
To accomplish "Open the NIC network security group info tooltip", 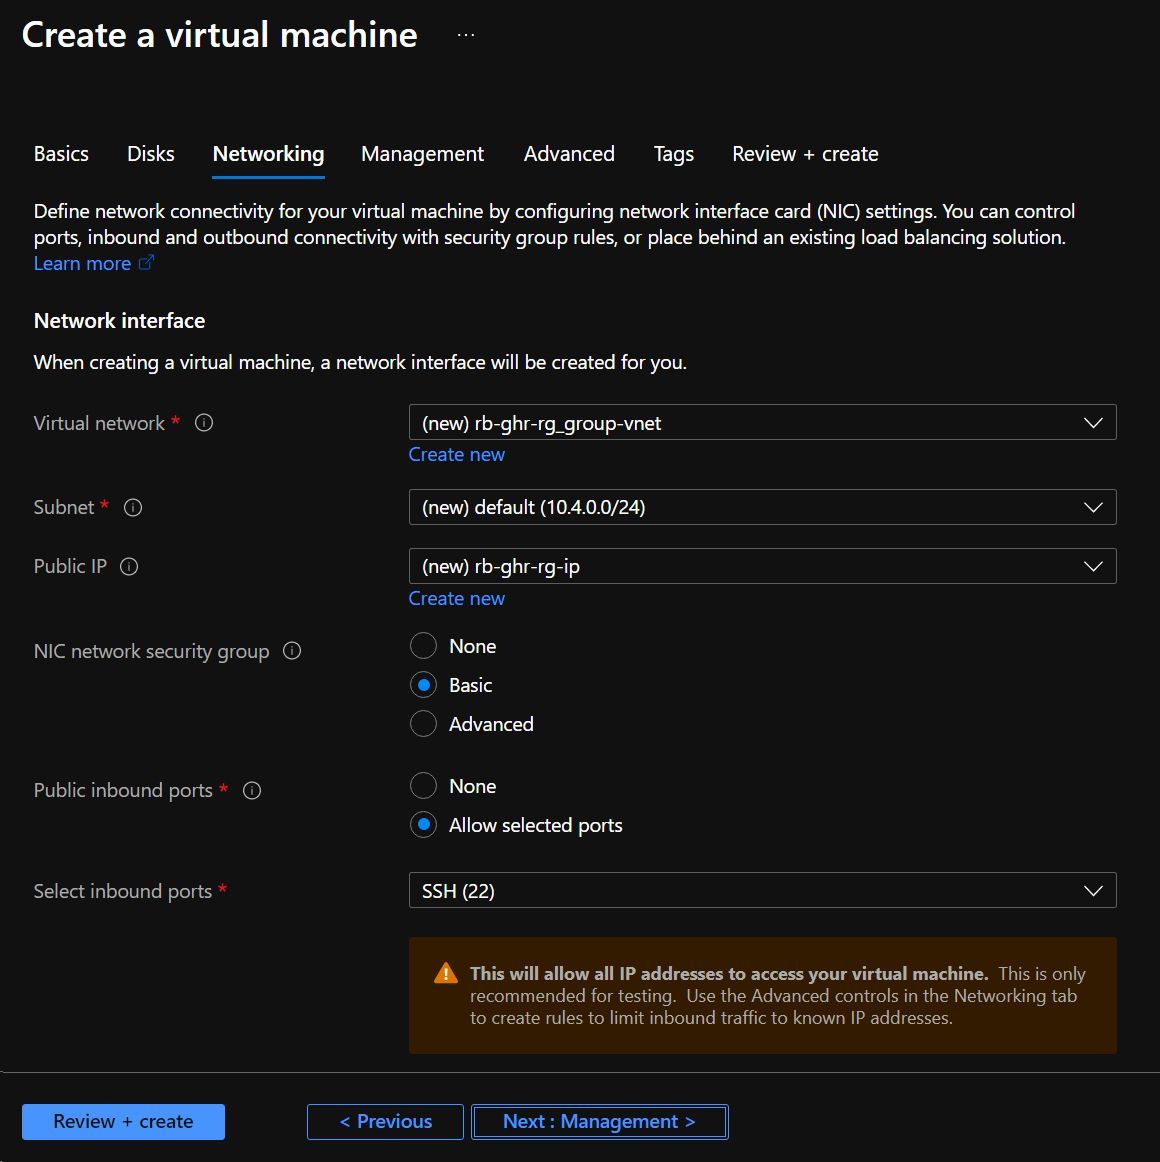I will pos(291,651).
